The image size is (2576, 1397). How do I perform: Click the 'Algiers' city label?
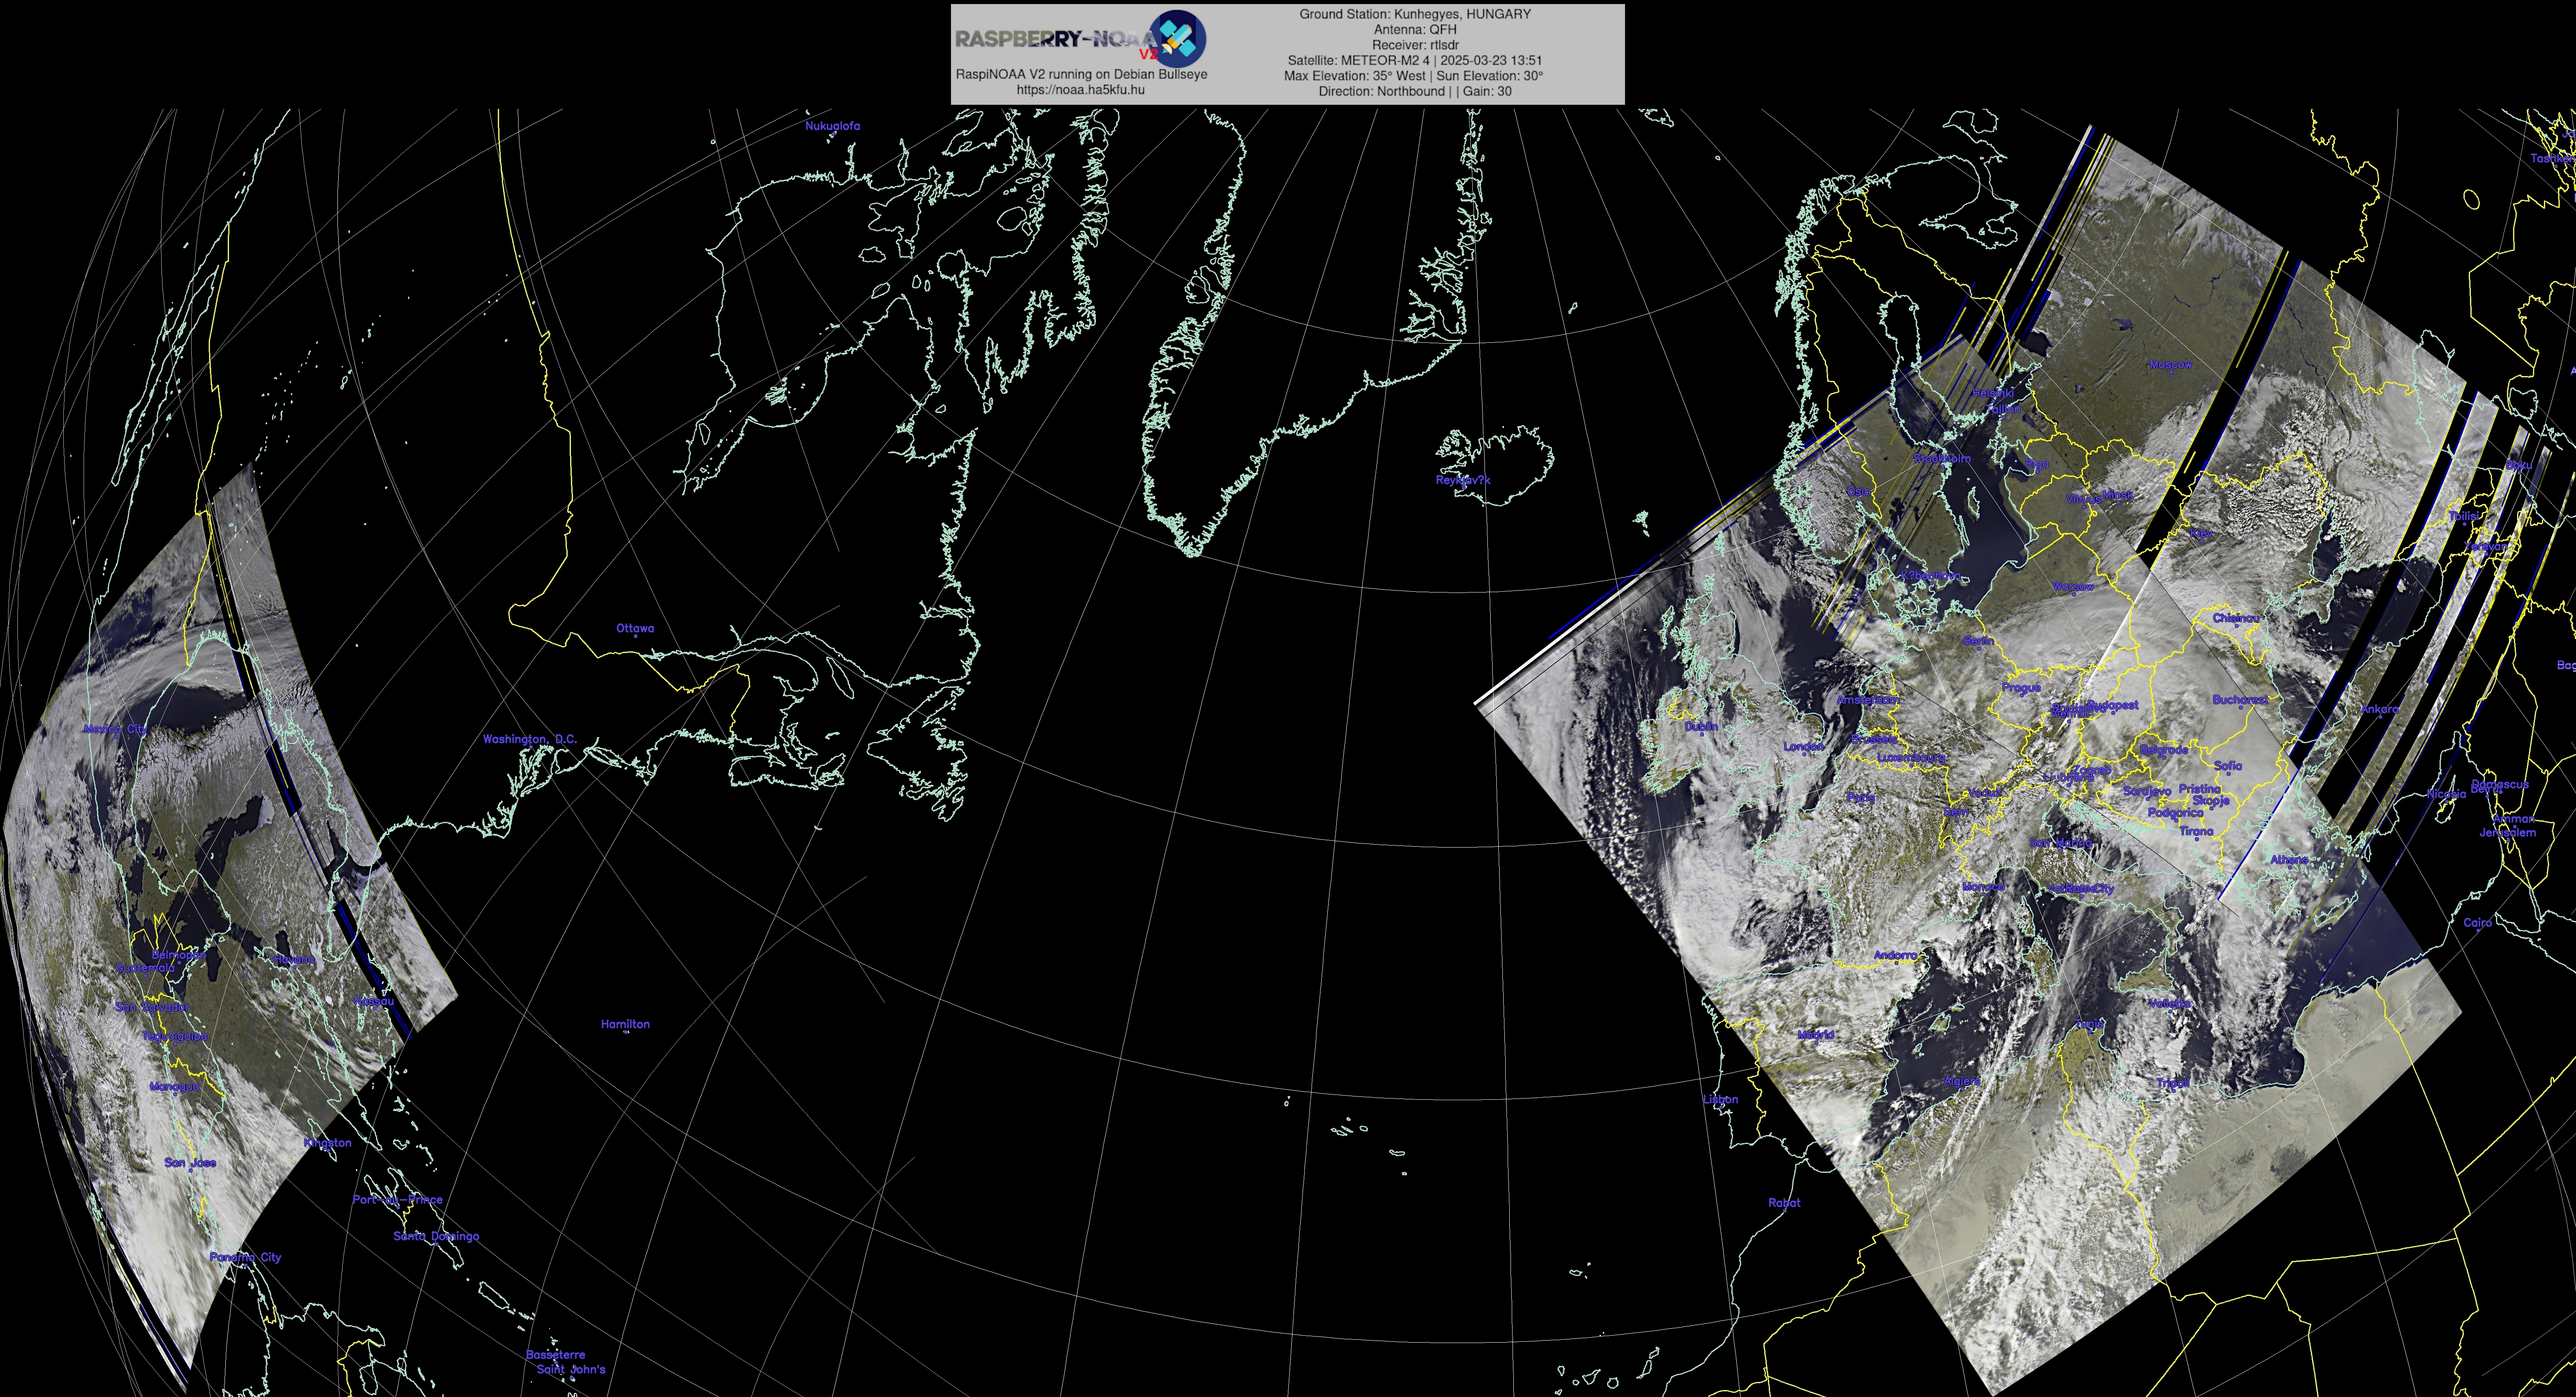coord(1962,1082)
